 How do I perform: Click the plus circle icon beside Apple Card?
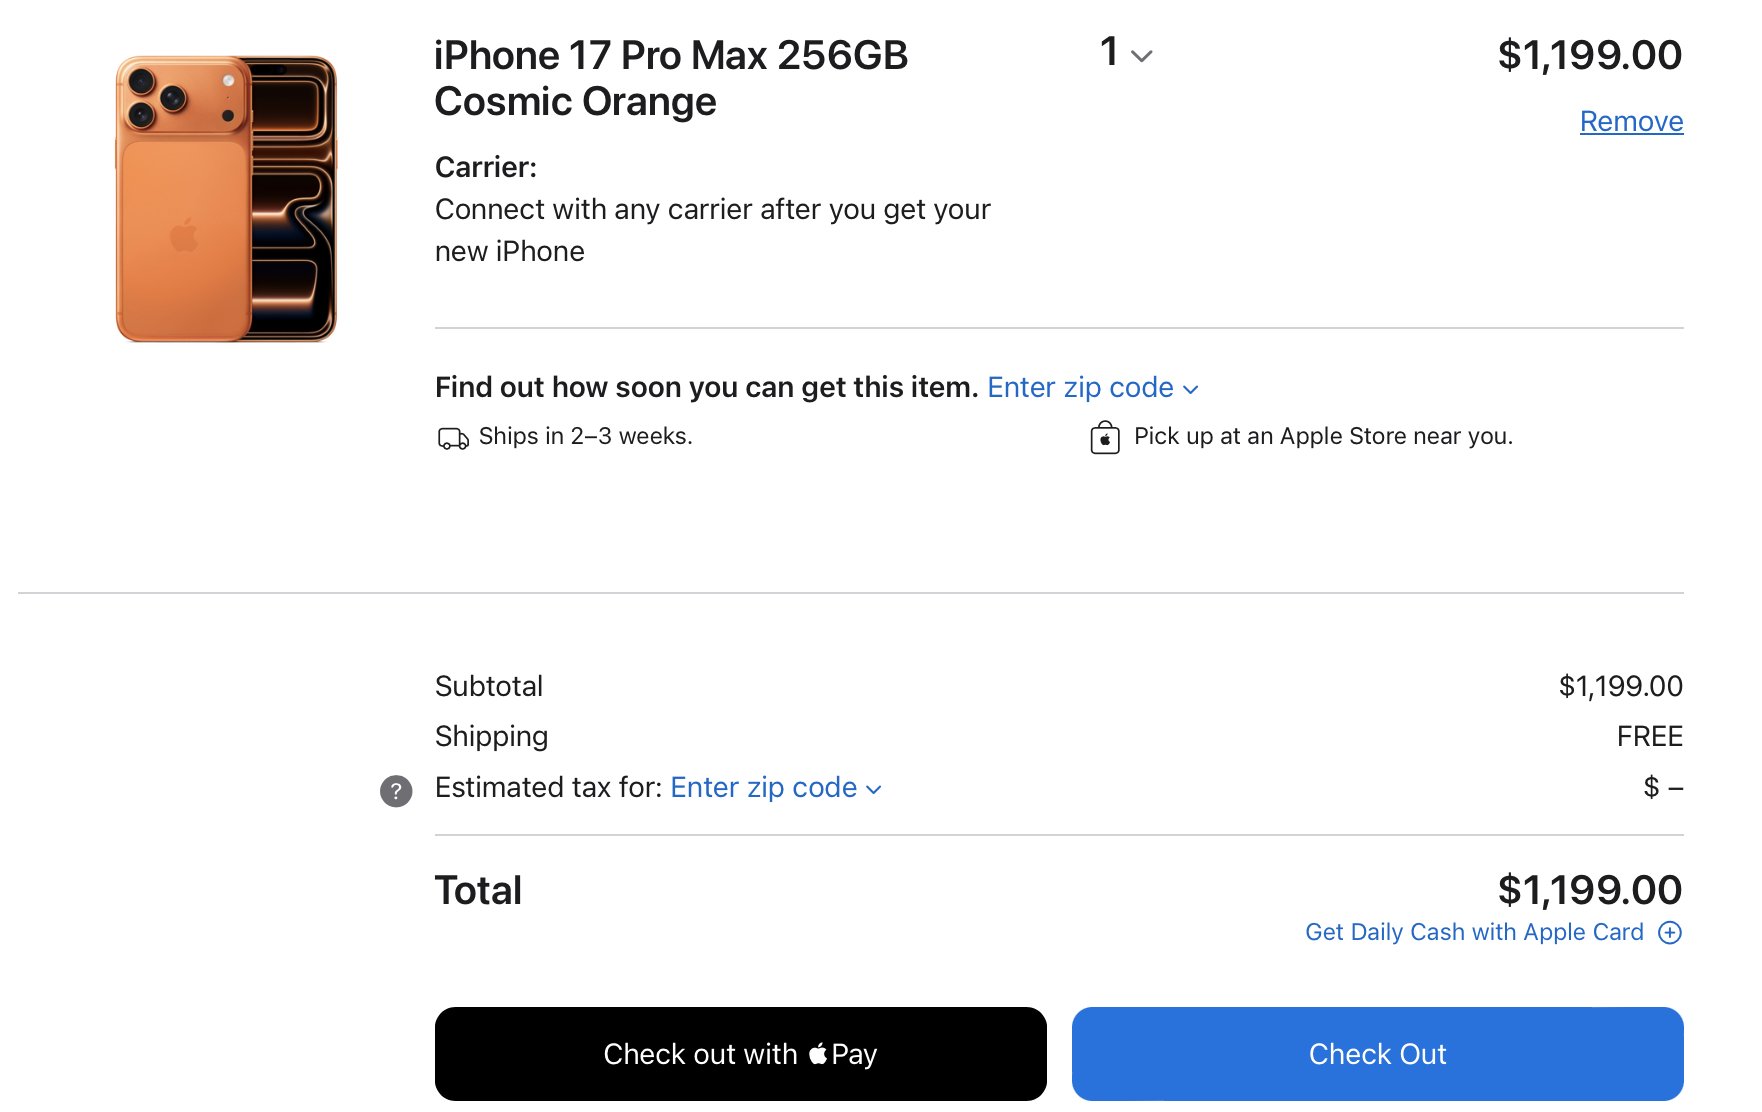(1669, 932)
